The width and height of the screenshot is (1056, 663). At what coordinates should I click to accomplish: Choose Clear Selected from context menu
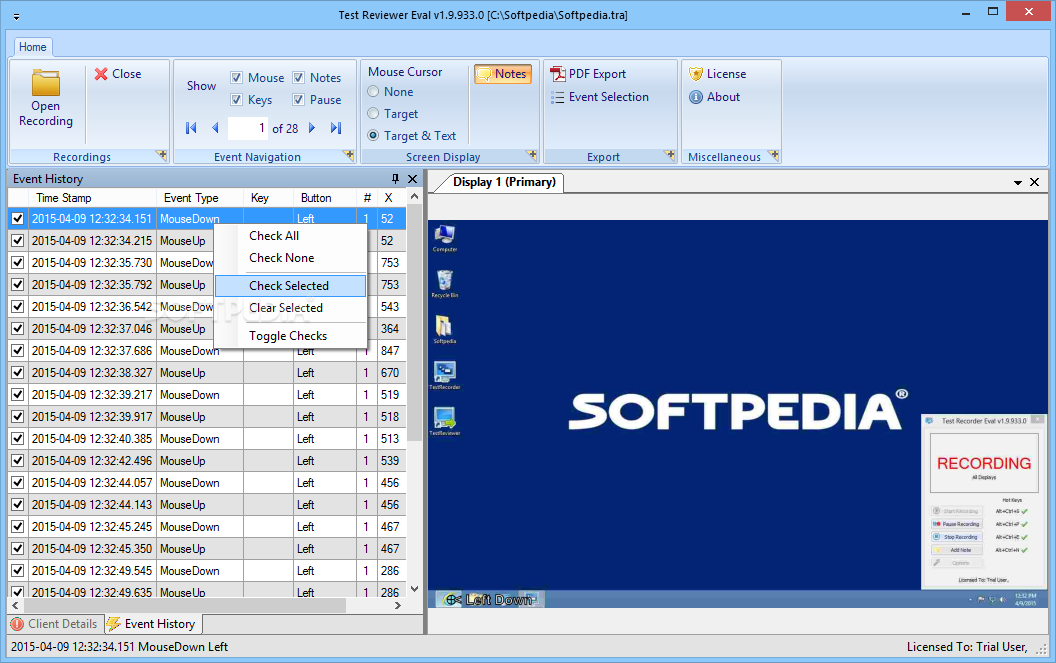pos(290,308)
